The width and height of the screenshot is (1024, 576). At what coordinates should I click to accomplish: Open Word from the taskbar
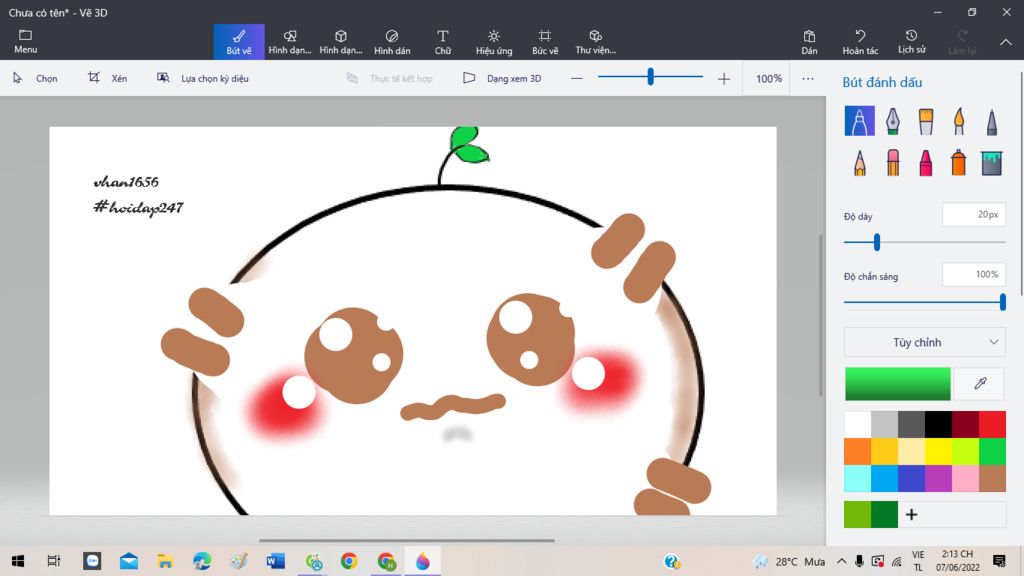pos(276,561)
